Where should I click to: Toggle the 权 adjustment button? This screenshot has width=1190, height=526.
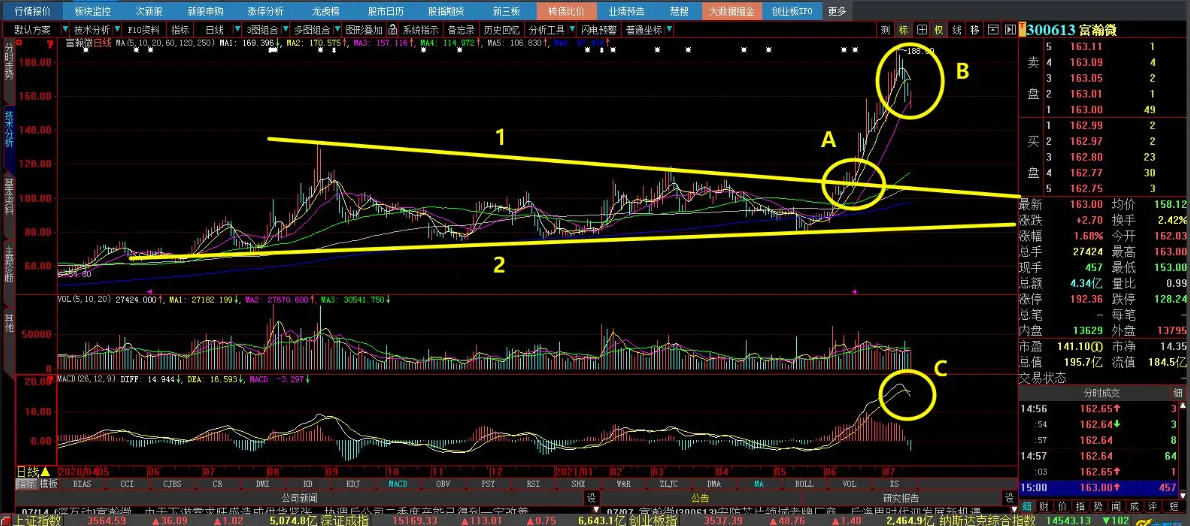pos(939,30)
